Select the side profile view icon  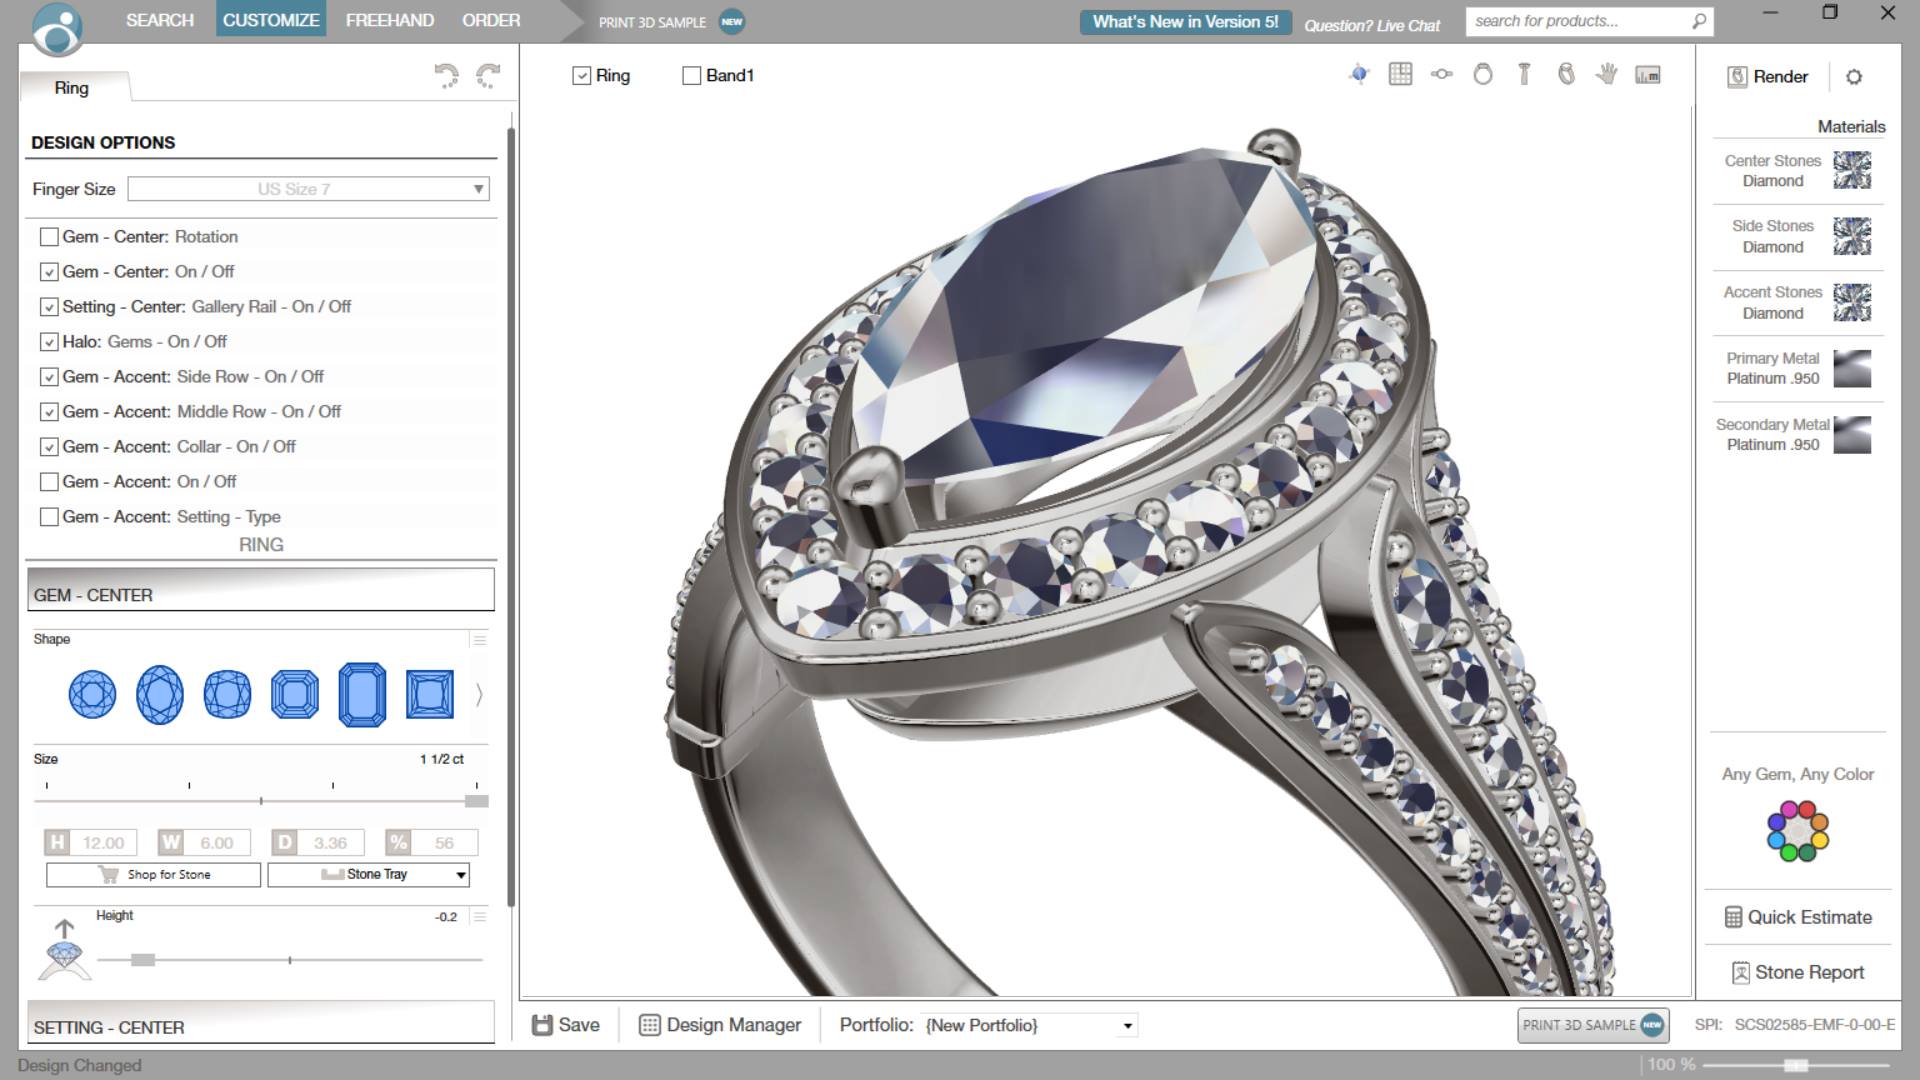click(1524, 74)
